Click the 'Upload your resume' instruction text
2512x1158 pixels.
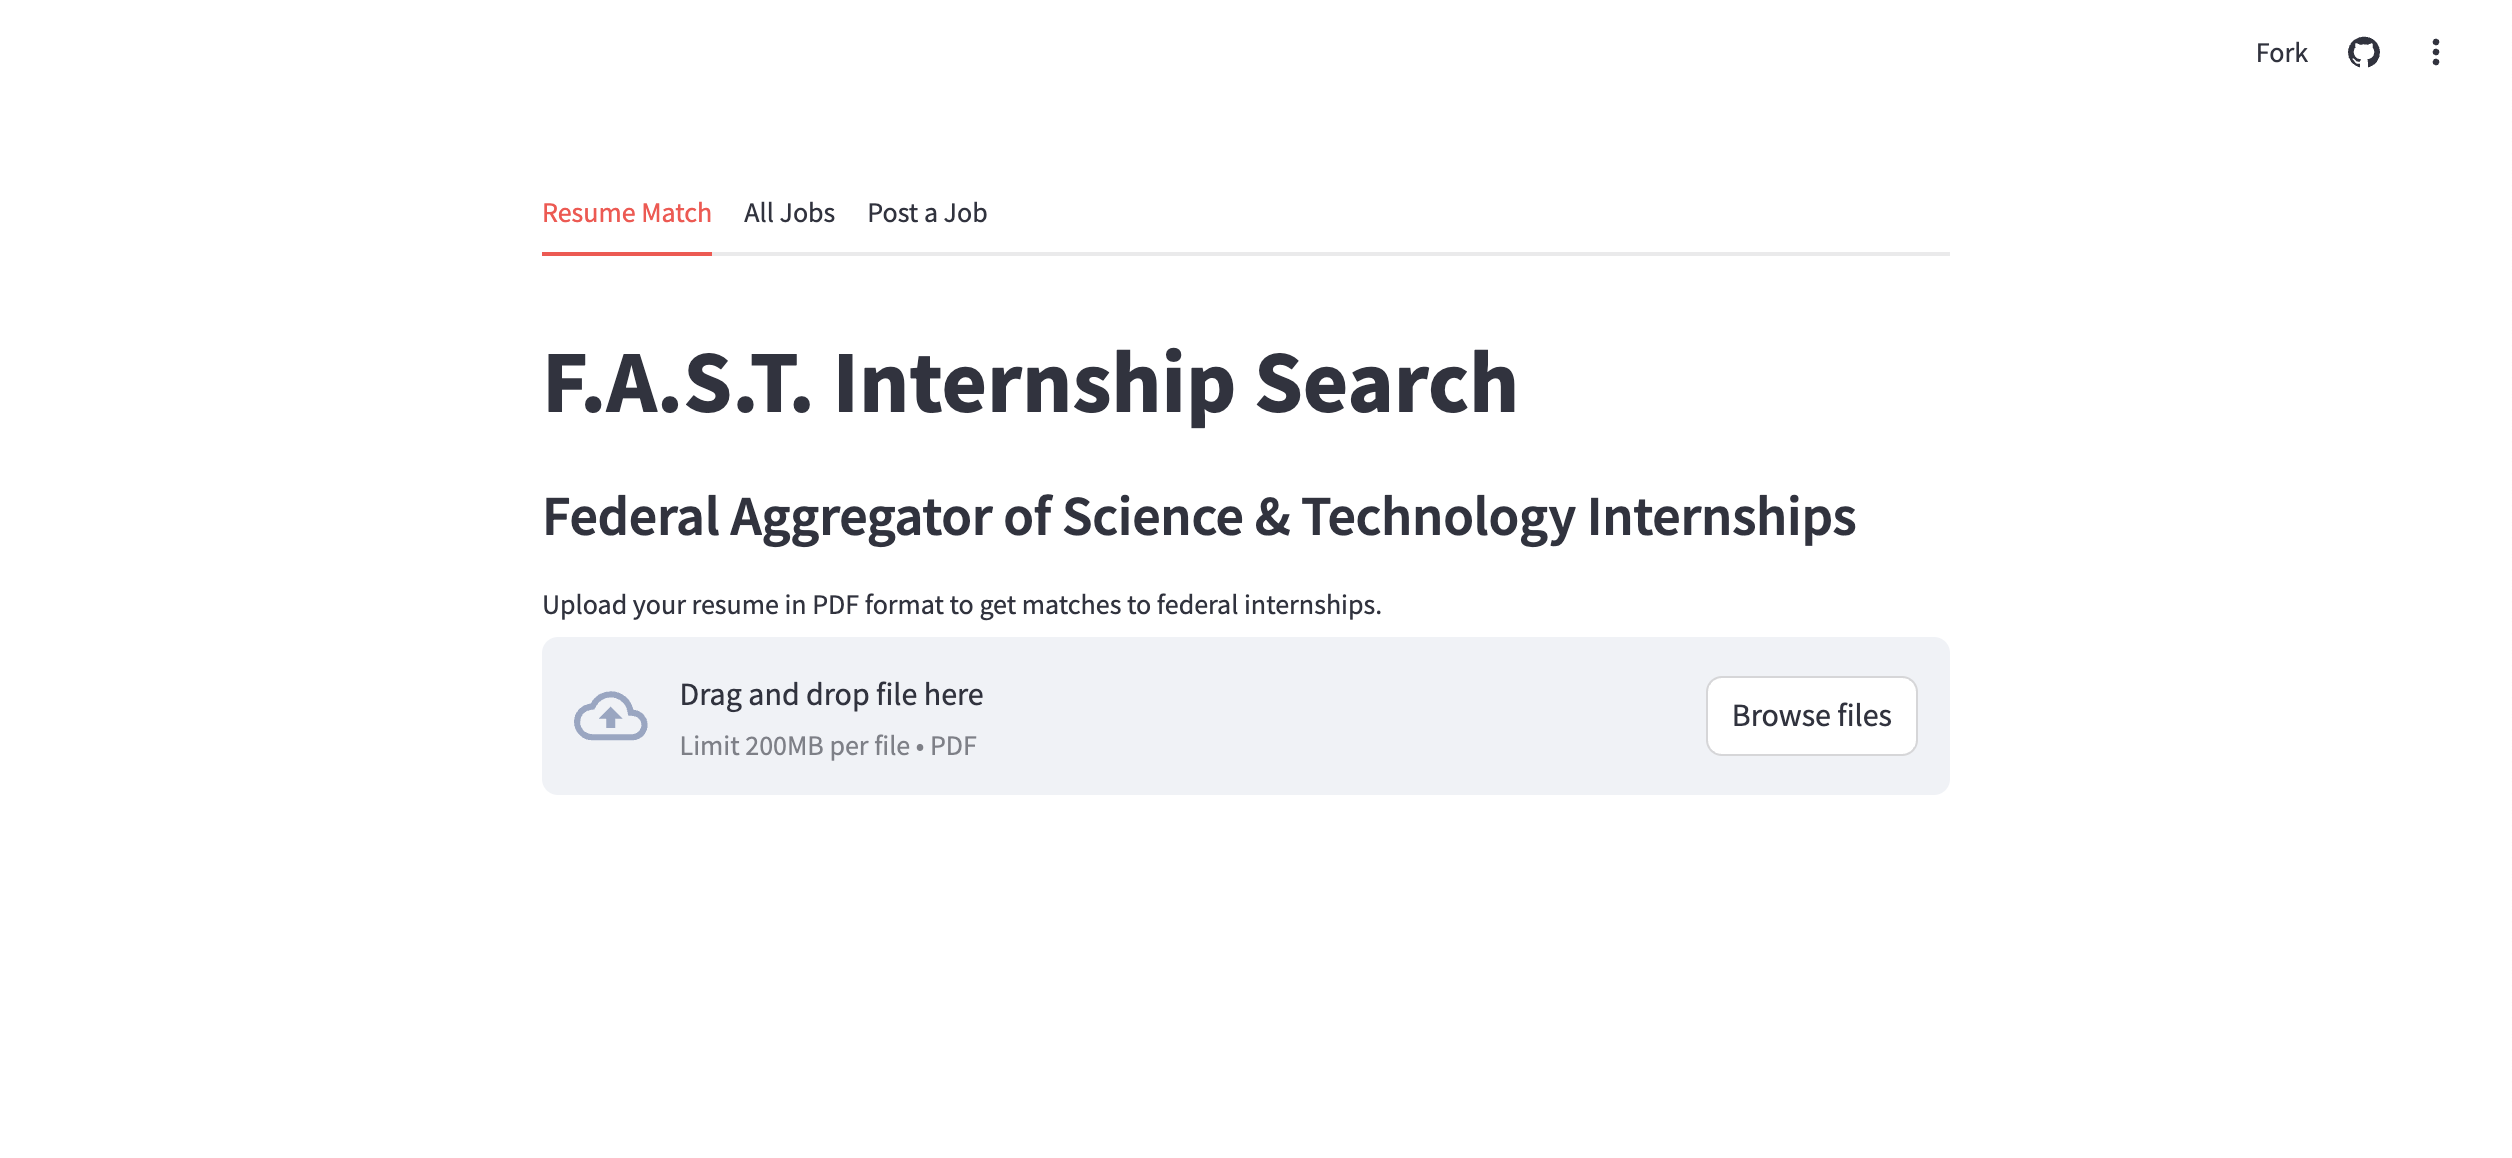tap(961, 605)
